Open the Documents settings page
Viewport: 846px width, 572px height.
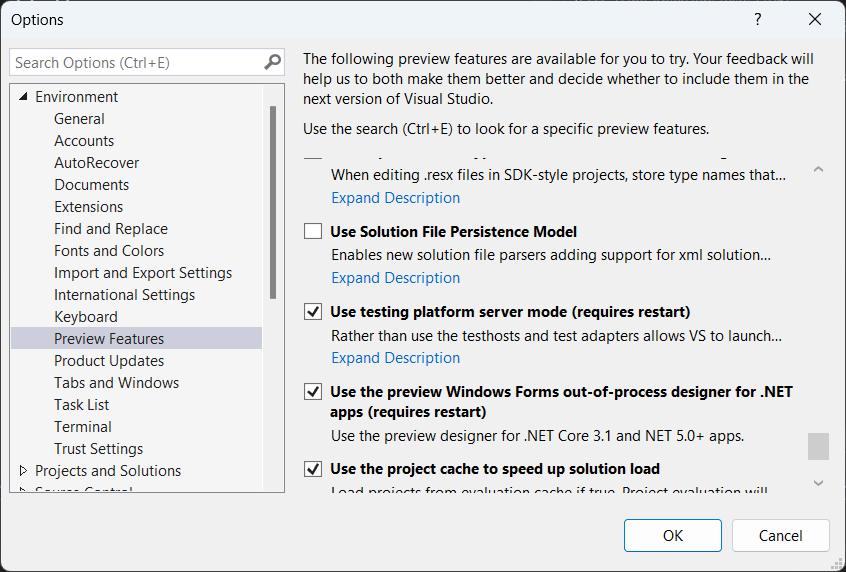tap(92, 185)
